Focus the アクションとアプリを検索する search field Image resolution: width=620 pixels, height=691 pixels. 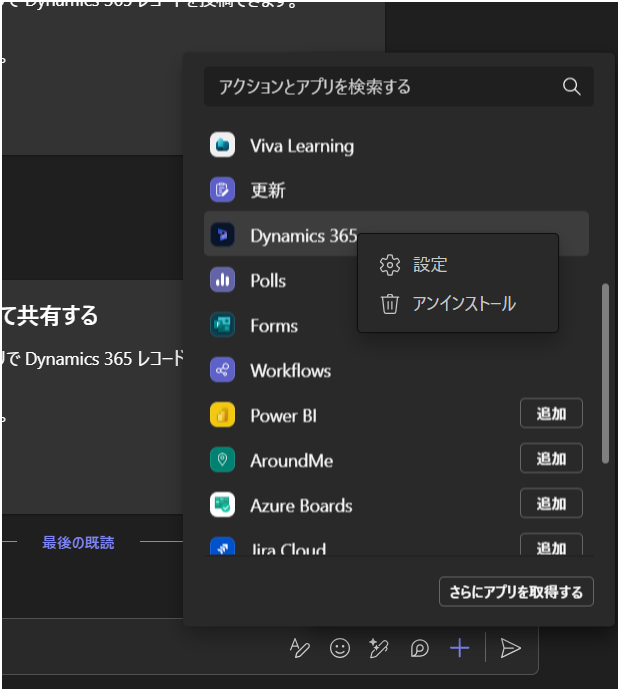[398, 86]
